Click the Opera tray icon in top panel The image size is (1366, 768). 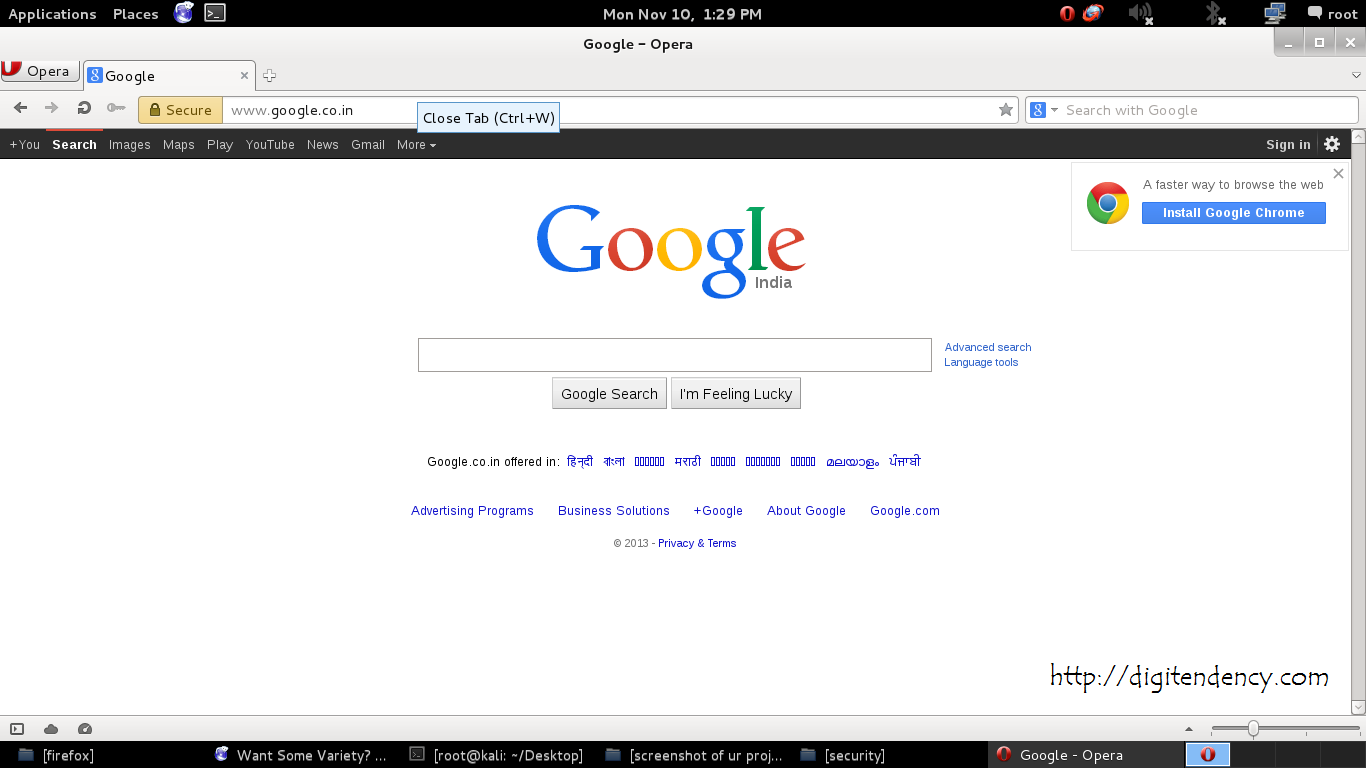point(1067,13)
